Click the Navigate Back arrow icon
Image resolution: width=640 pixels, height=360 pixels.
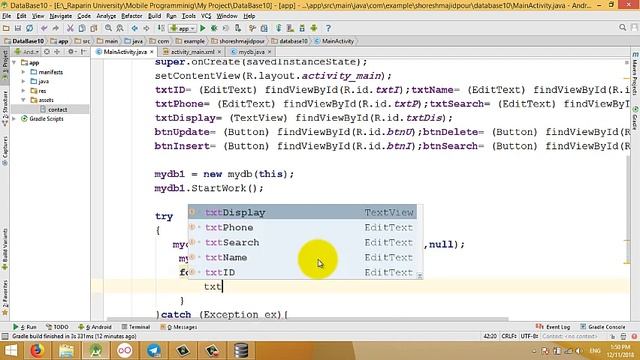134,28
